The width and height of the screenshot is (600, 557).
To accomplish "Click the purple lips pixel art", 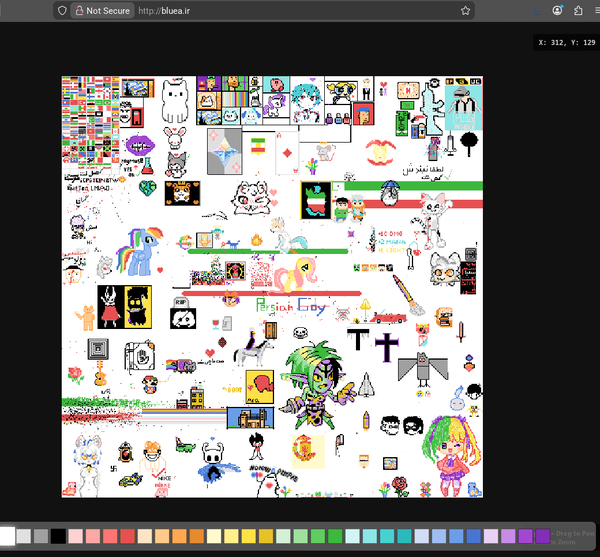I will pyautogui.click(x=140, y=145).
